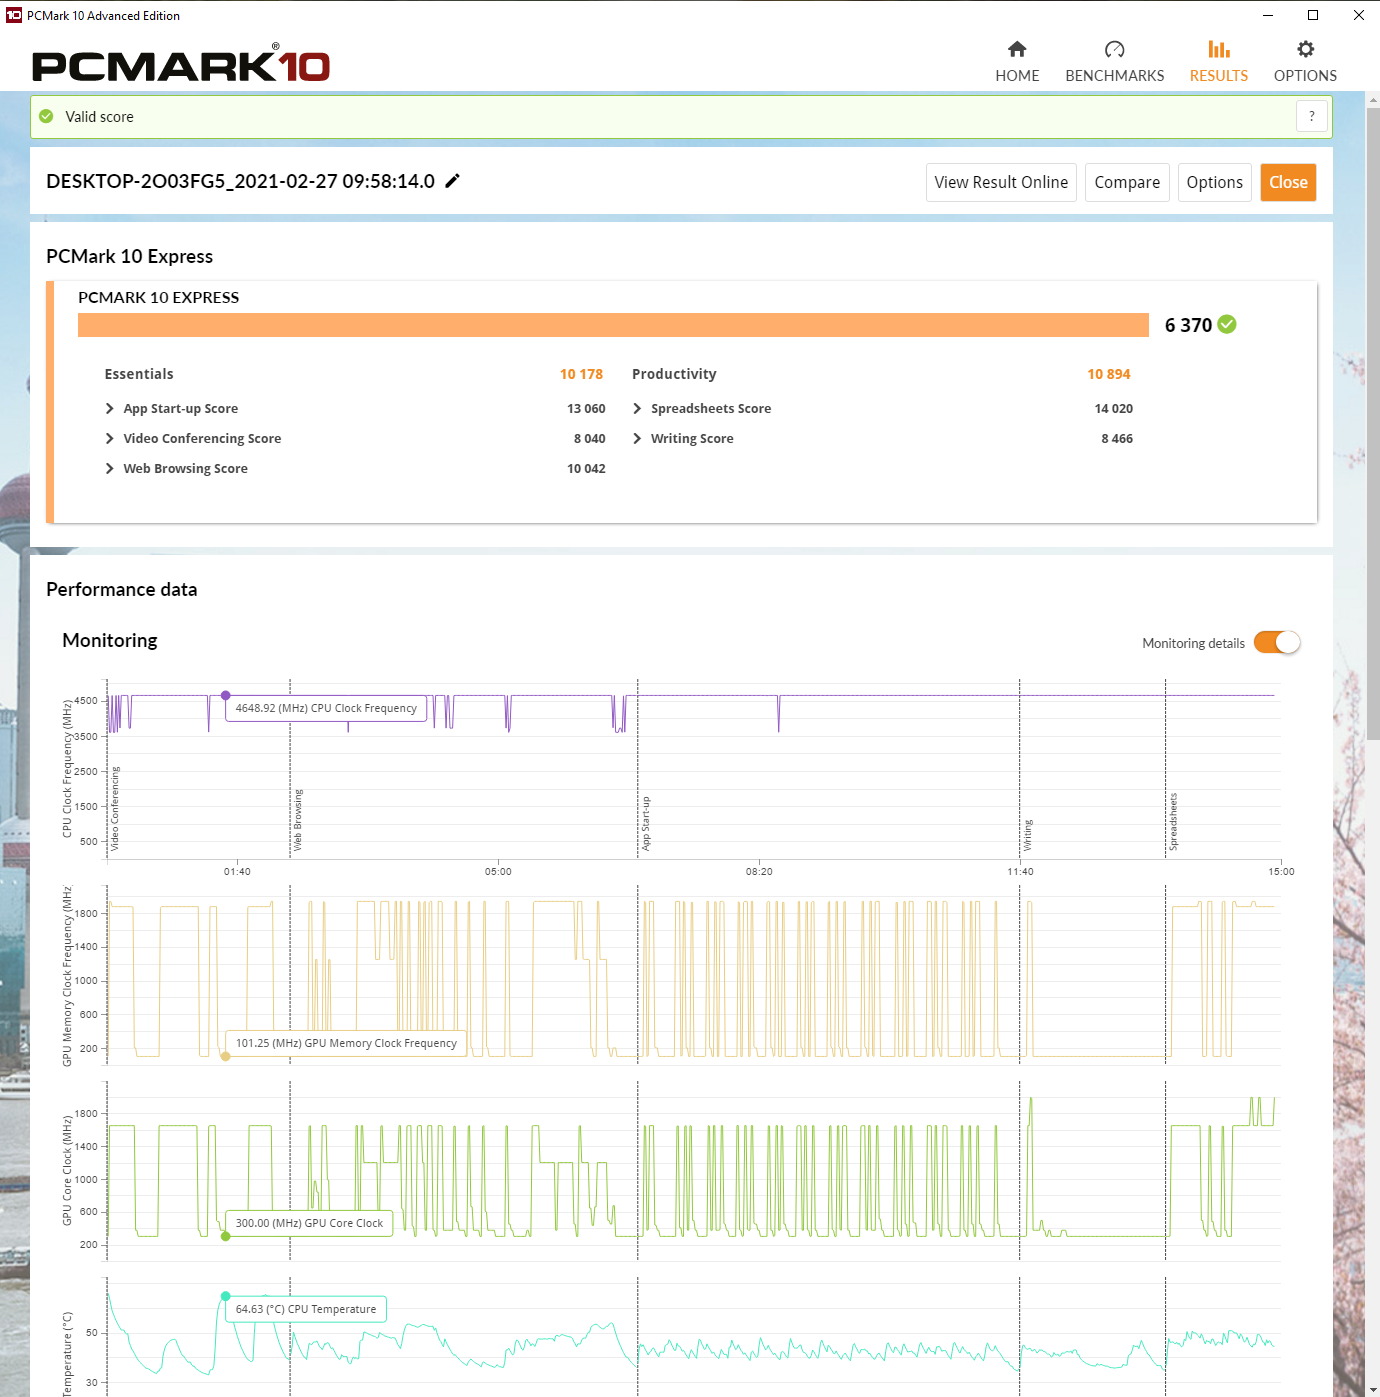Click the PCMark 10 logo
This screenshot has width=1380, height=1397.
181,65
